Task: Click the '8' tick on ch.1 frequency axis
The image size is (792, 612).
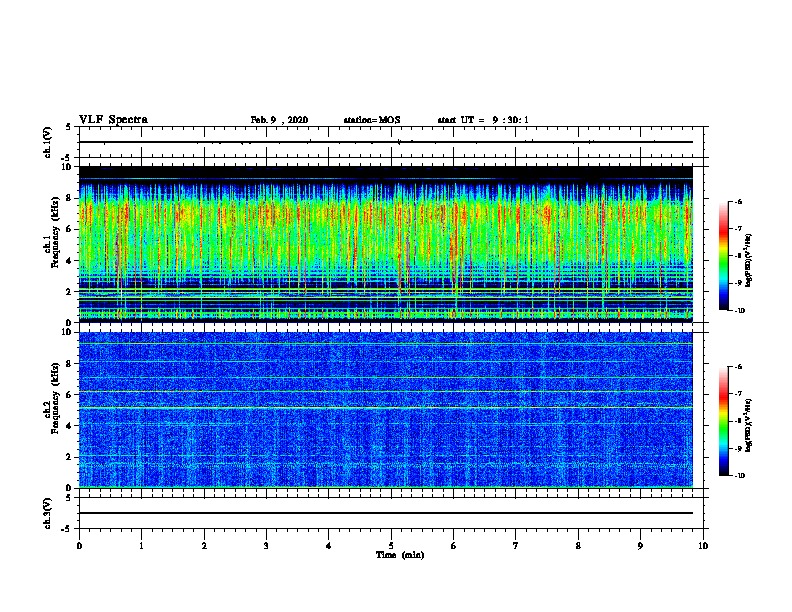Action: pos(70,198)
